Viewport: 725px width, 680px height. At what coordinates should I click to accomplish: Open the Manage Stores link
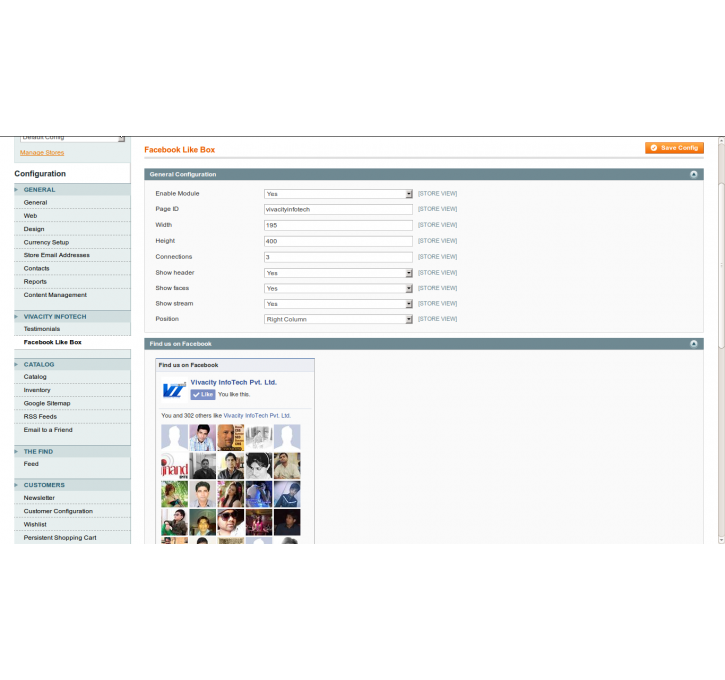pos(42,153)
